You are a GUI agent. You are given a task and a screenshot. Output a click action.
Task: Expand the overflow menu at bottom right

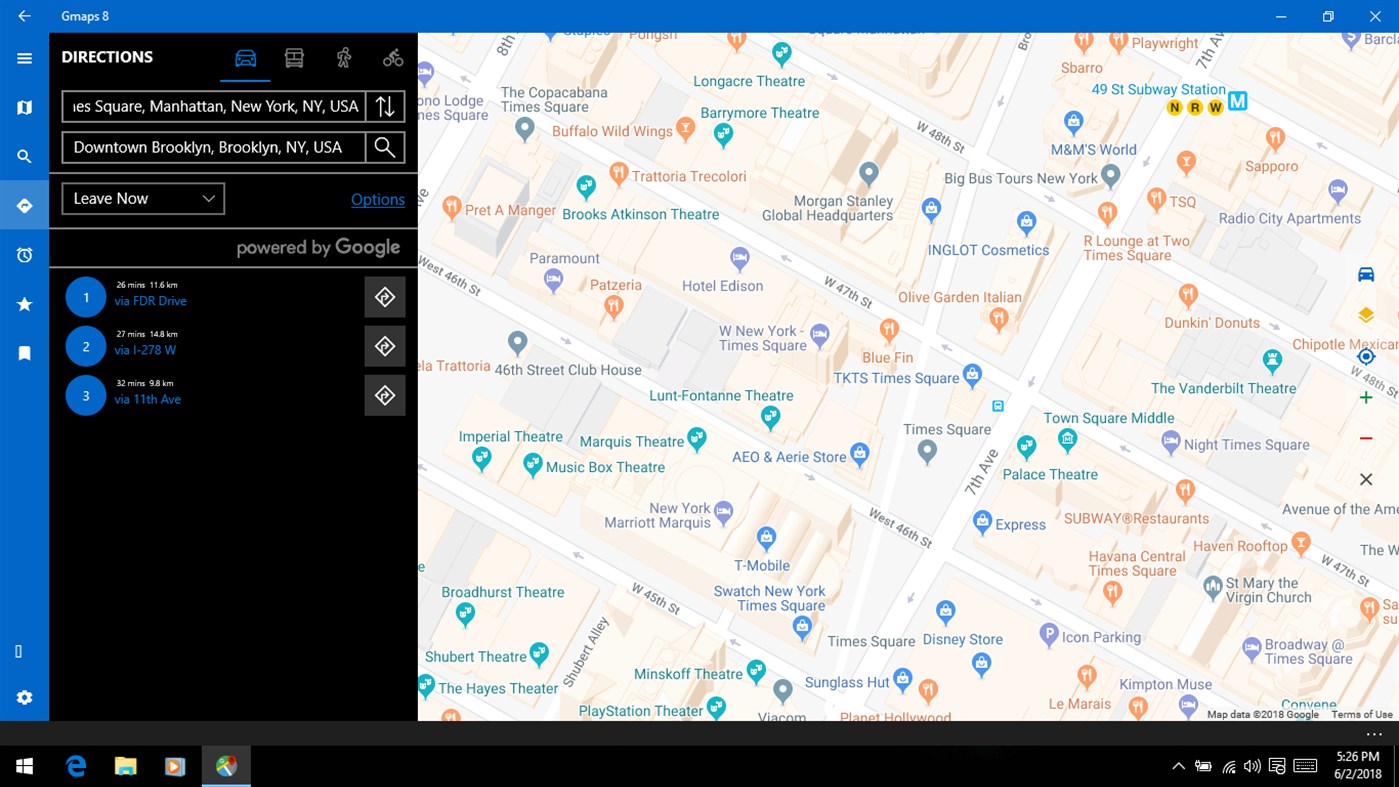click(x=1372, y=733)
